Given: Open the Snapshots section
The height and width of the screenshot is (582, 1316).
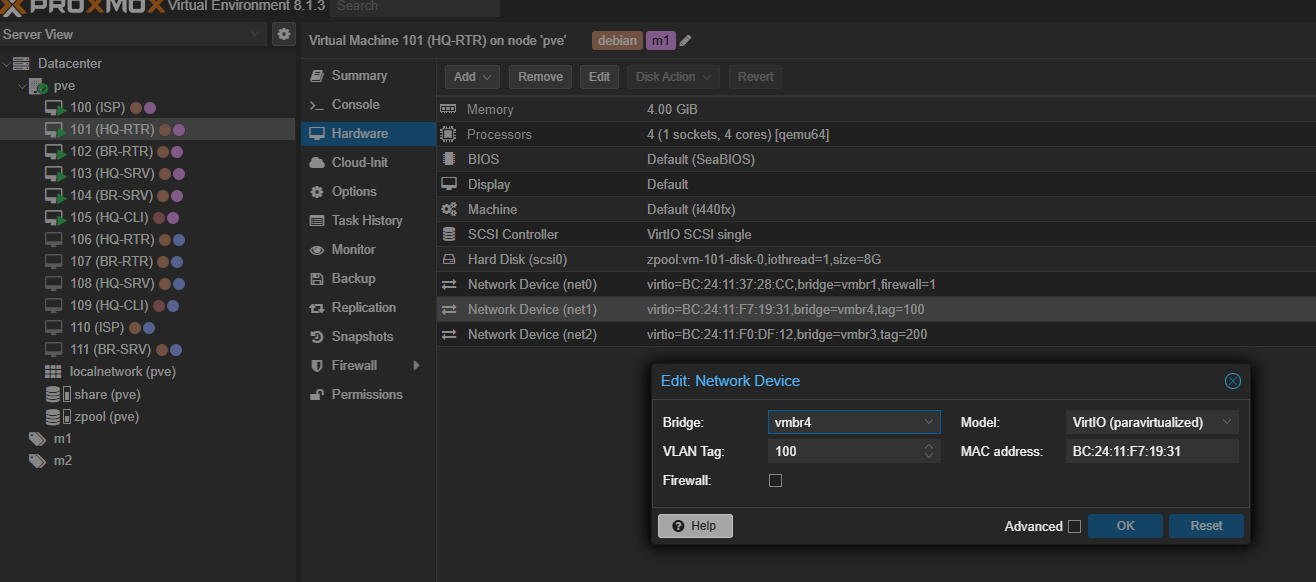Looking at the screenshot, I should point(362,336).
